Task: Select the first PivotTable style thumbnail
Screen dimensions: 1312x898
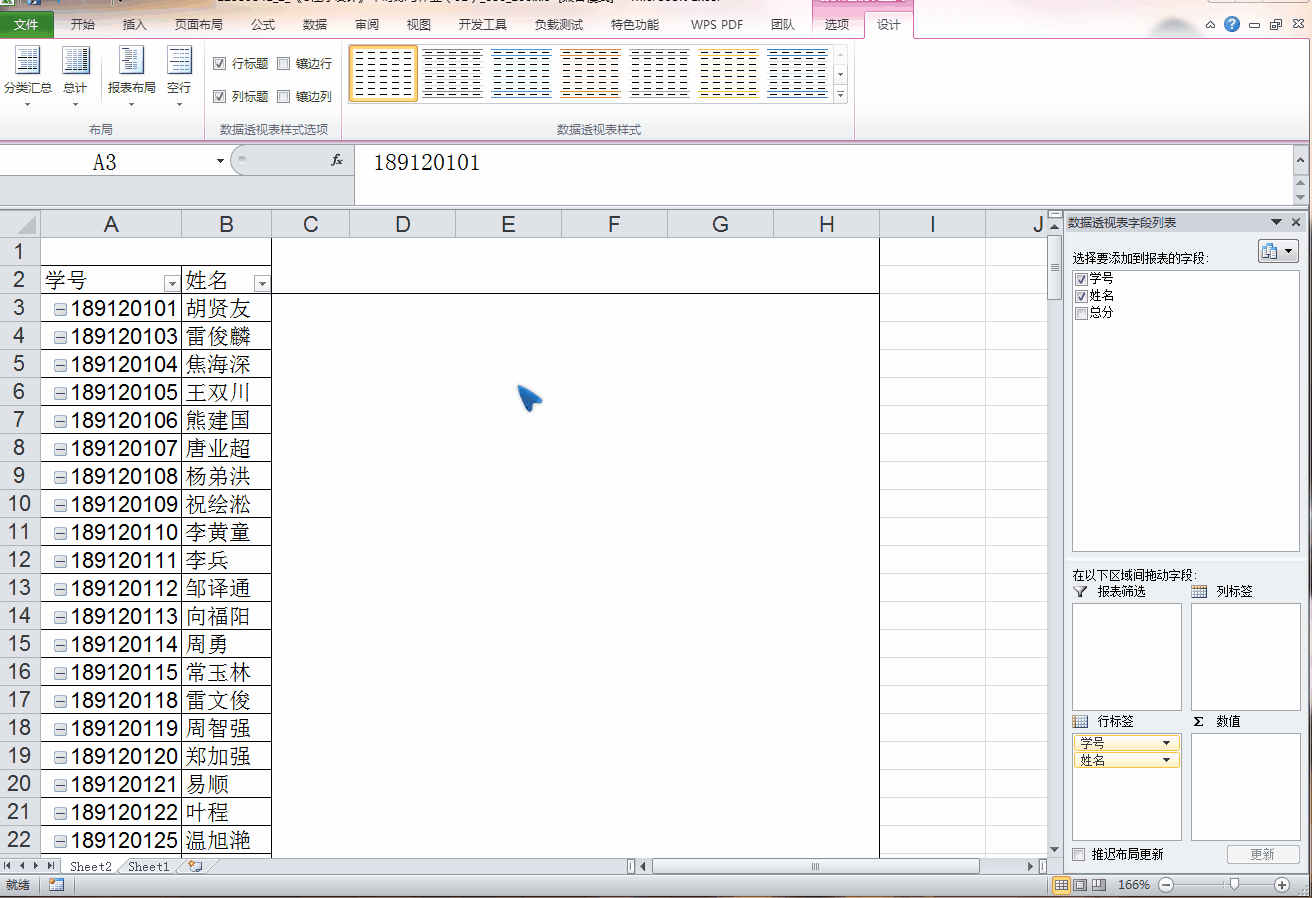Action: point(383,73)
